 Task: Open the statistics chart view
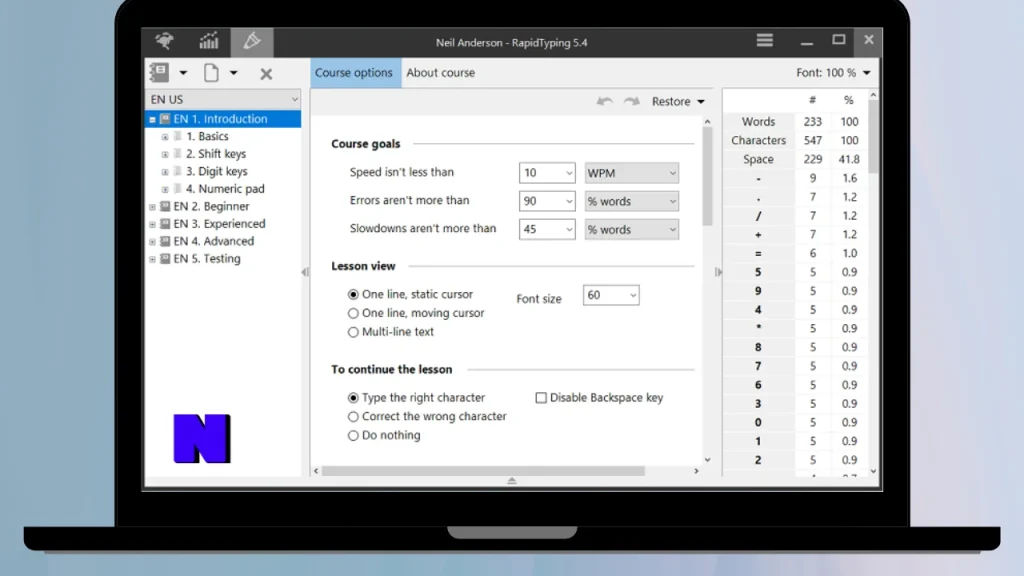click(209, 41)
